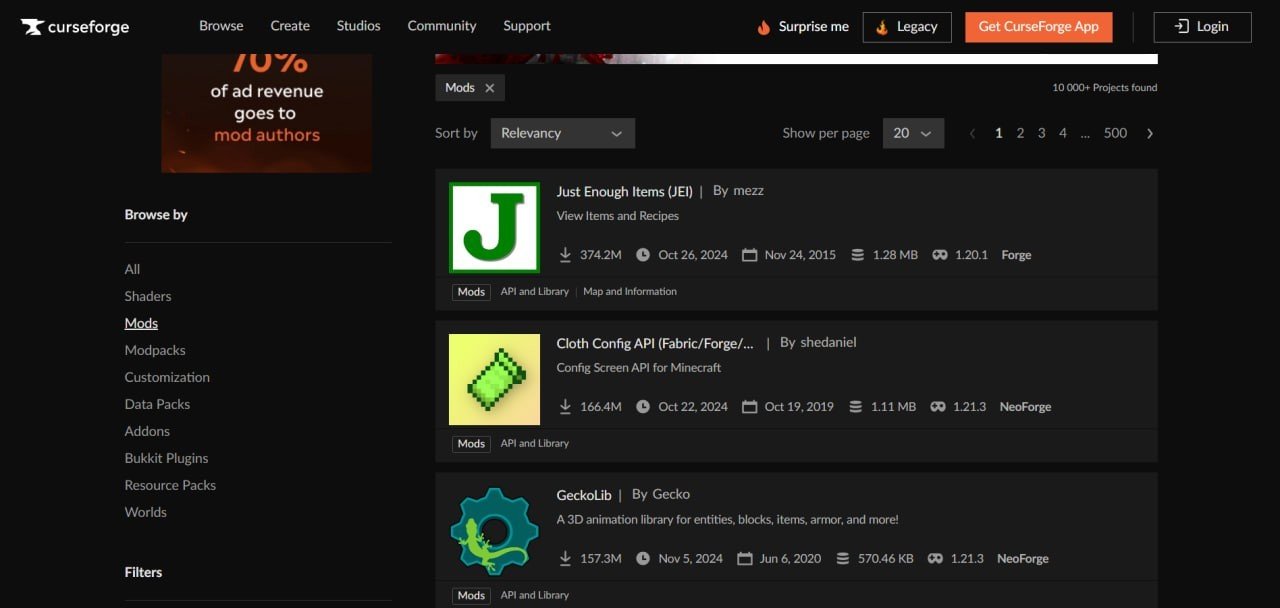This screenshot has width=1280, height=608.
Task: Select Mods in Browse by sidebar
Action: [x=141, y=323]
